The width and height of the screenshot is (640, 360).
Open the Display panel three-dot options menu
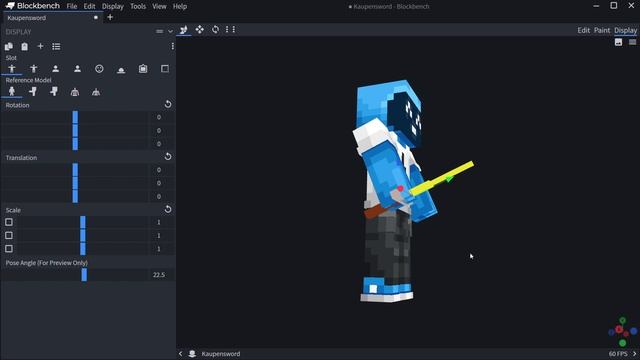point(173,47)
